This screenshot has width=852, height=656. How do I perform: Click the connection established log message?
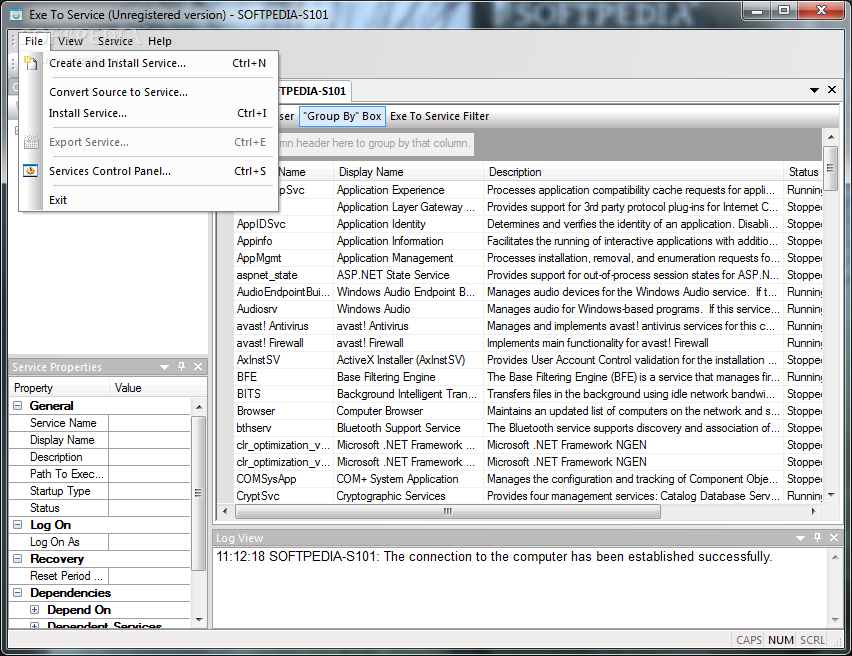(494, 557)
